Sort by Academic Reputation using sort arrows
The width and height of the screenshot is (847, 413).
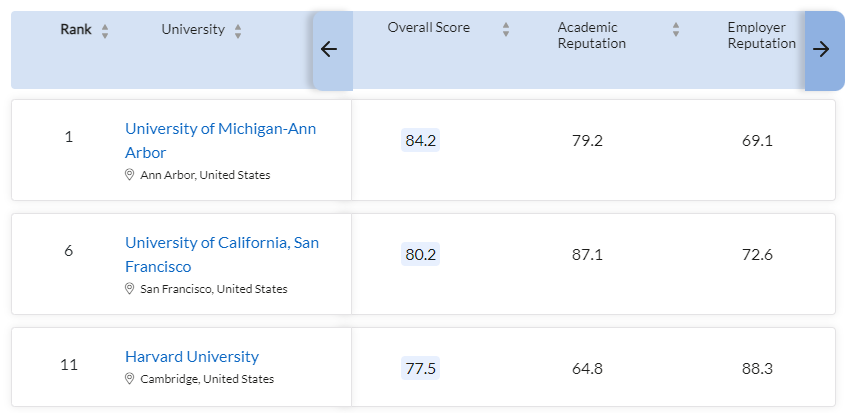pos(676,29)
